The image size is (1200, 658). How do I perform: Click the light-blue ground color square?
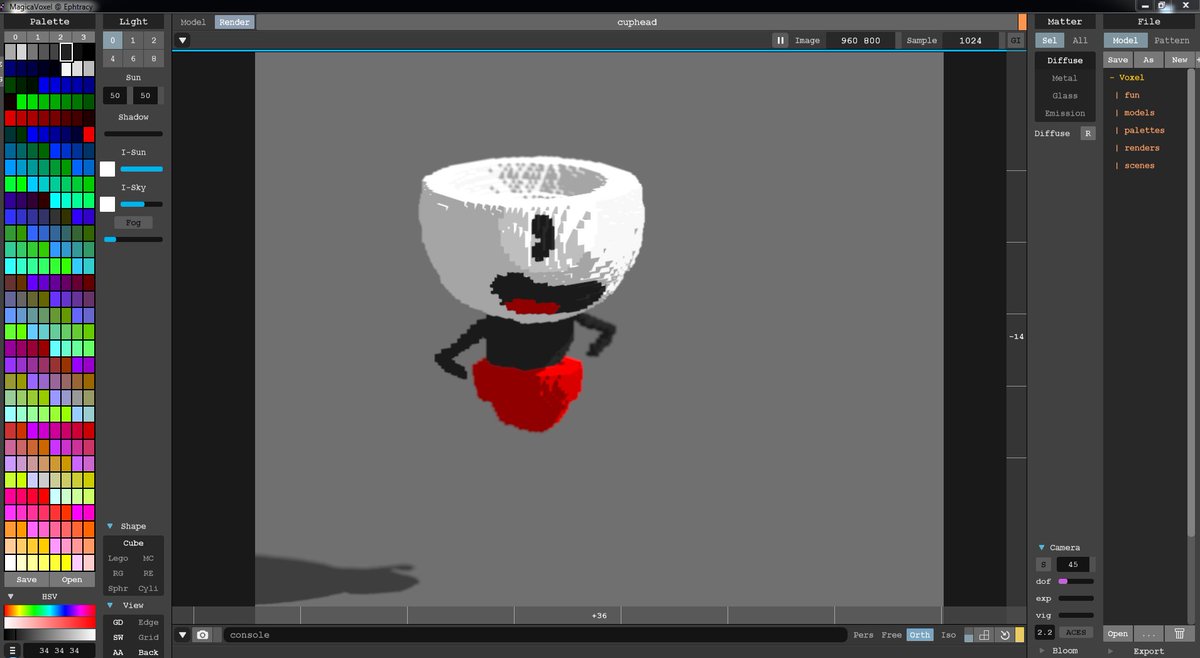coord(968,636)
